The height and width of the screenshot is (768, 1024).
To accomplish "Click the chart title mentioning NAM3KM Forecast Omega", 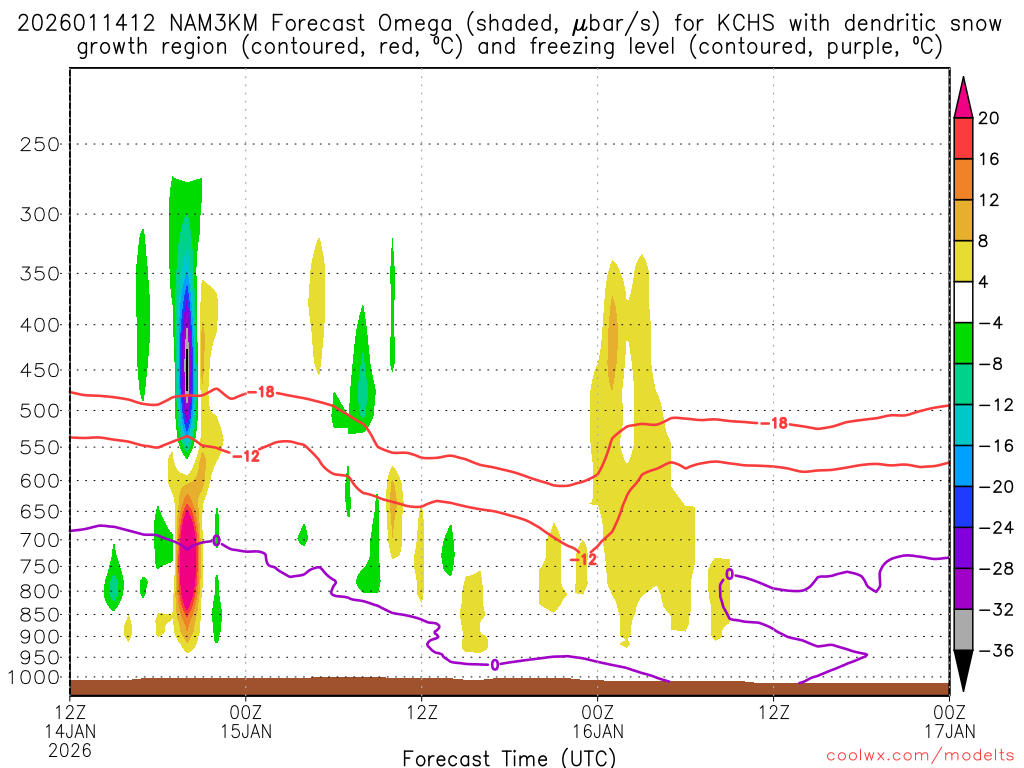I will tap(509, 35).
